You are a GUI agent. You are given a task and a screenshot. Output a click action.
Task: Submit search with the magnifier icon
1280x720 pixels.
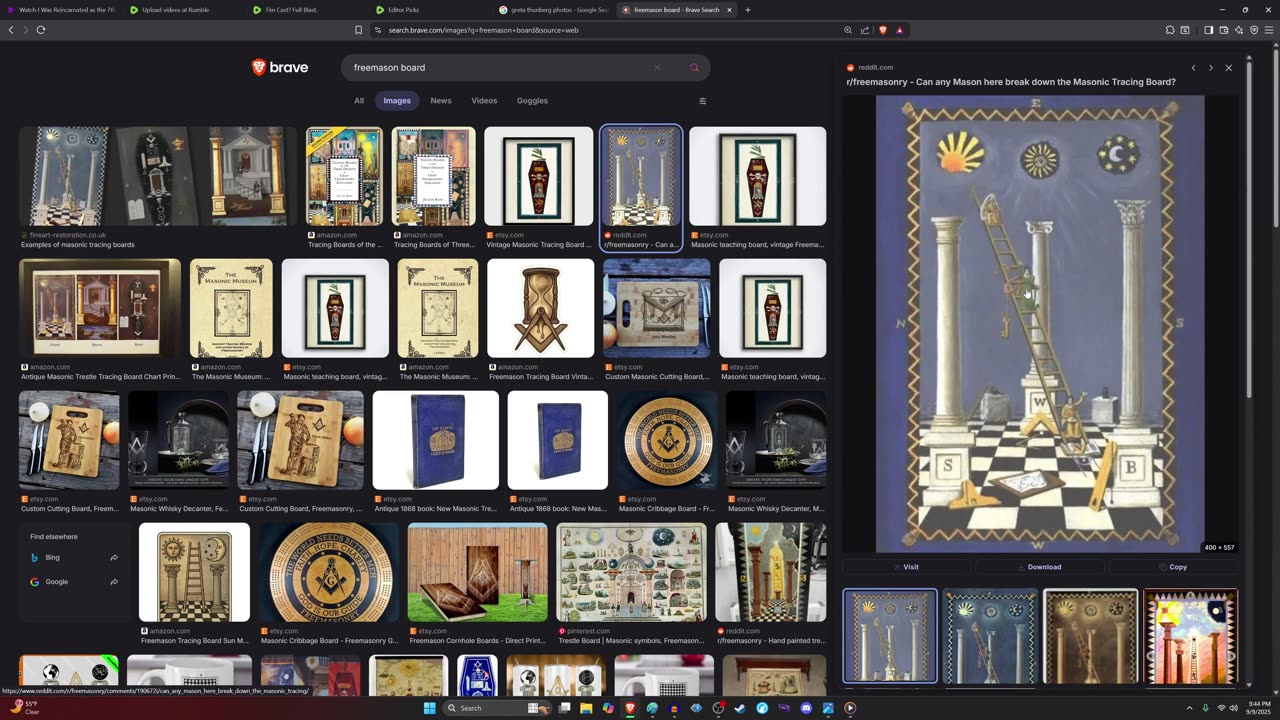(x=694, y=68)
